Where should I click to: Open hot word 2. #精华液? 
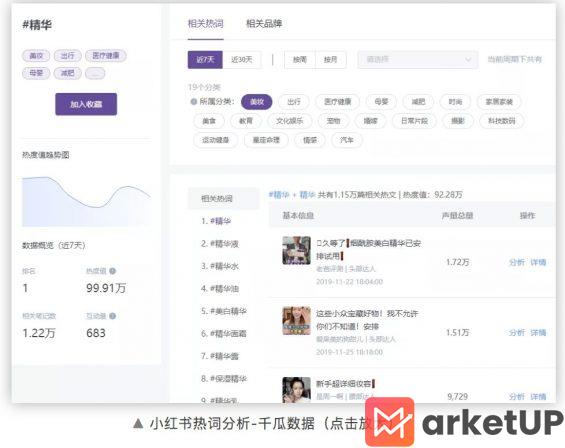(220, 244)
